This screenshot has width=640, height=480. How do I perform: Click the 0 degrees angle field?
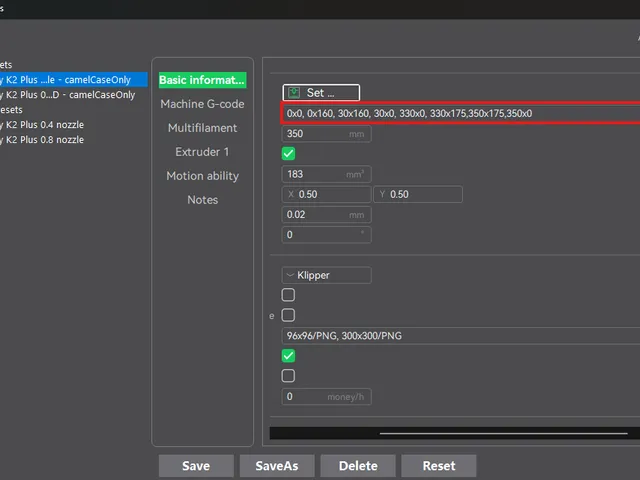tap(326, 235)
